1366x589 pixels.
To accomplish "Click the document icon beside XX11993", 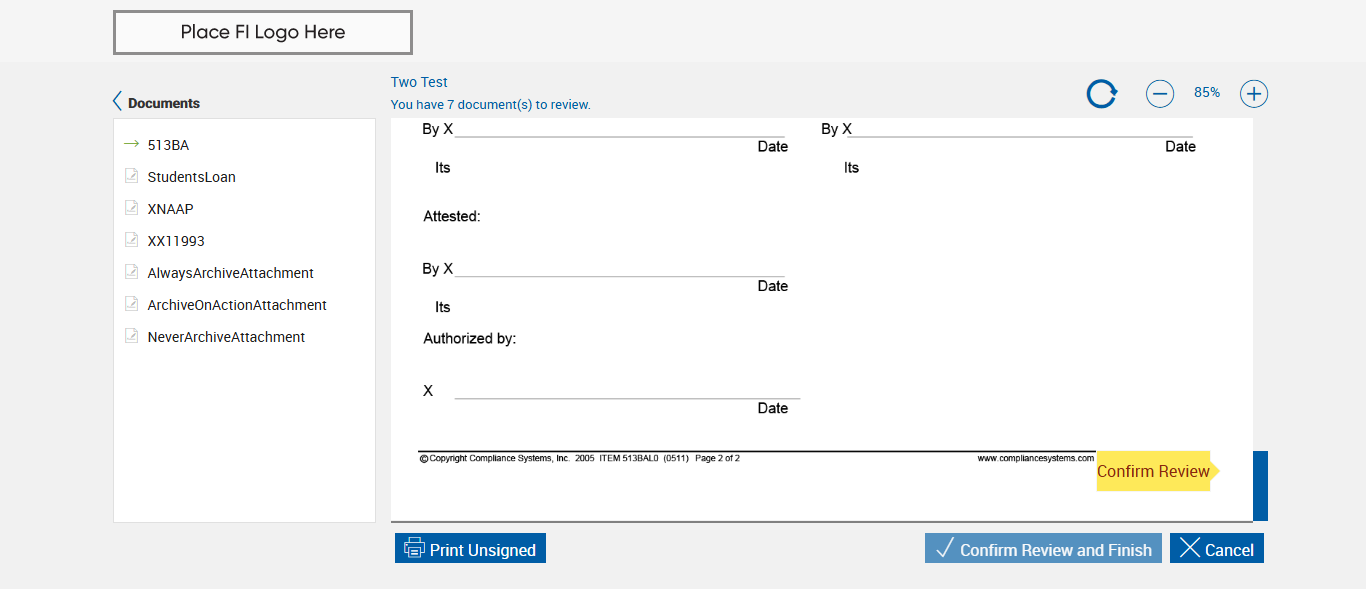I will tap(131, 240).
